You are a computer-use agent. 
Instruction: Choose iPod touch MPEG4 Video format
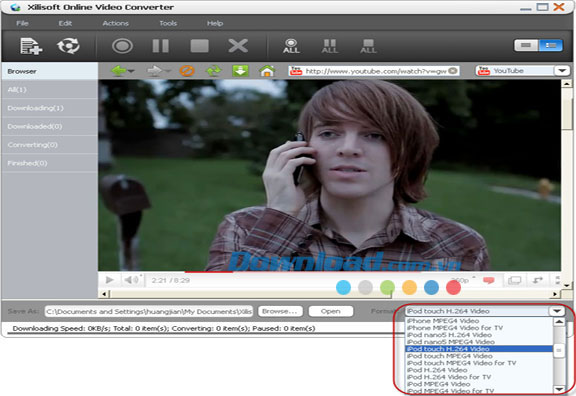(x=450, y=356)
